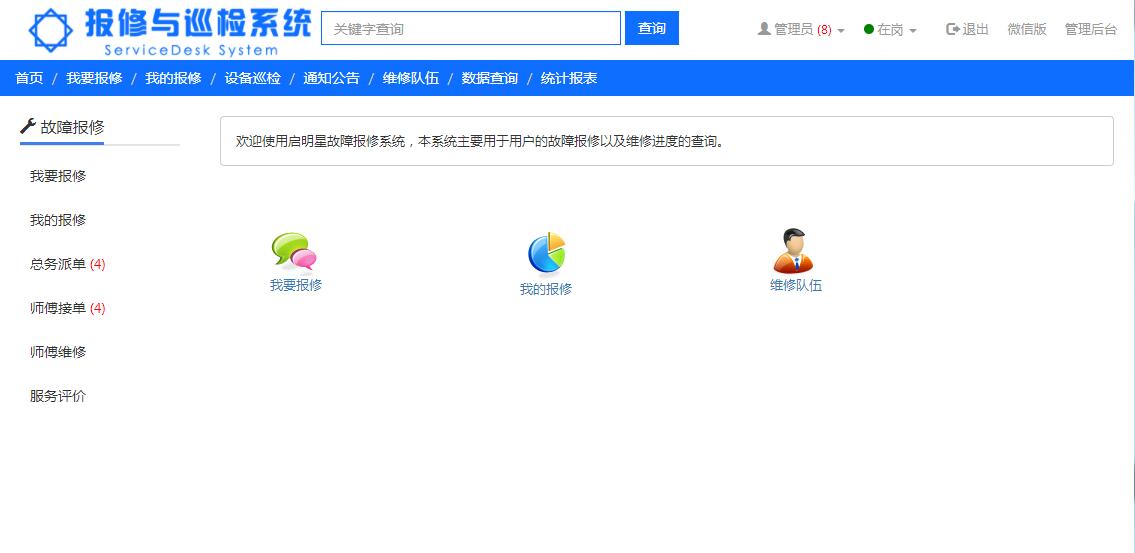1135x553 pixels.
Task: Click the 维修队伍 person icon
Action: click(794, 250)
